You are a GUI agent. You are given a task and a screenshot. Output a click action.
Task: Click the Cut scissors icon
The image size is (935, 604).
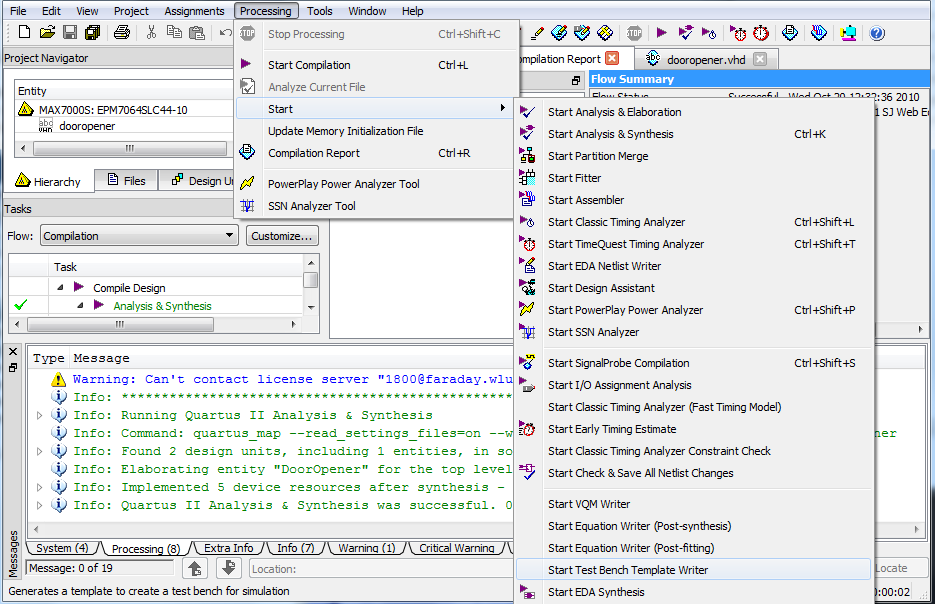pos(151,32)
